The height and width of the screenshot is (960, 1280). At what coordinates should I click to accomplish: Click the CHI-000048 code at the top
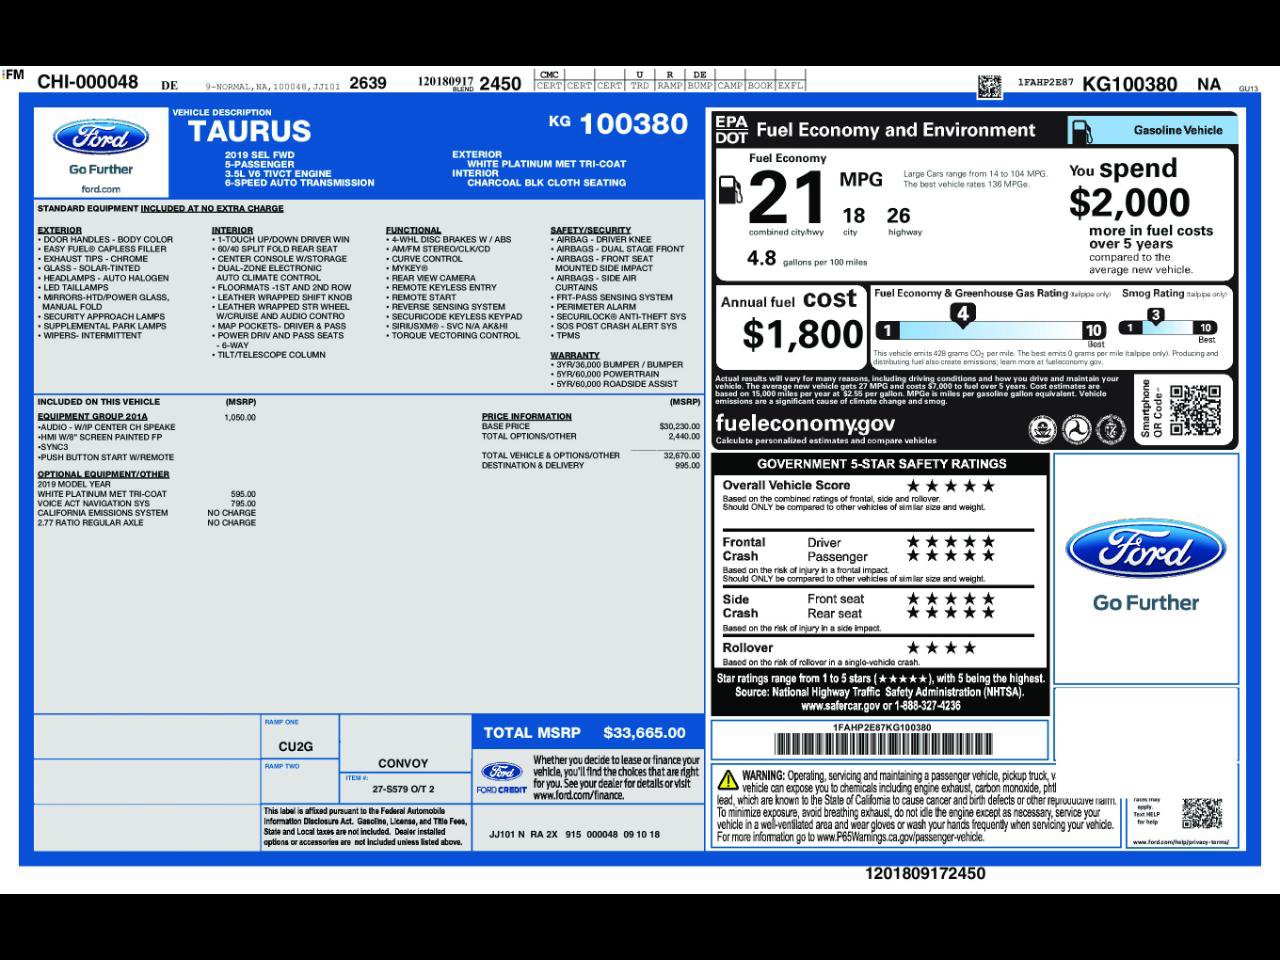coord(87,82)
